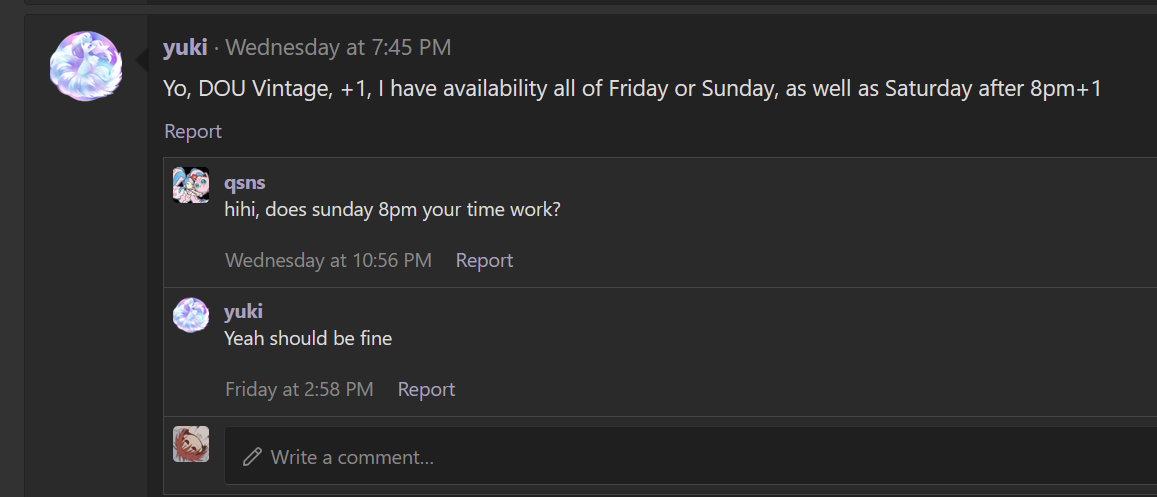
Task: Click the 'Friday at 2:58 PM' comment timestamp
Action: tap(299, 389)
